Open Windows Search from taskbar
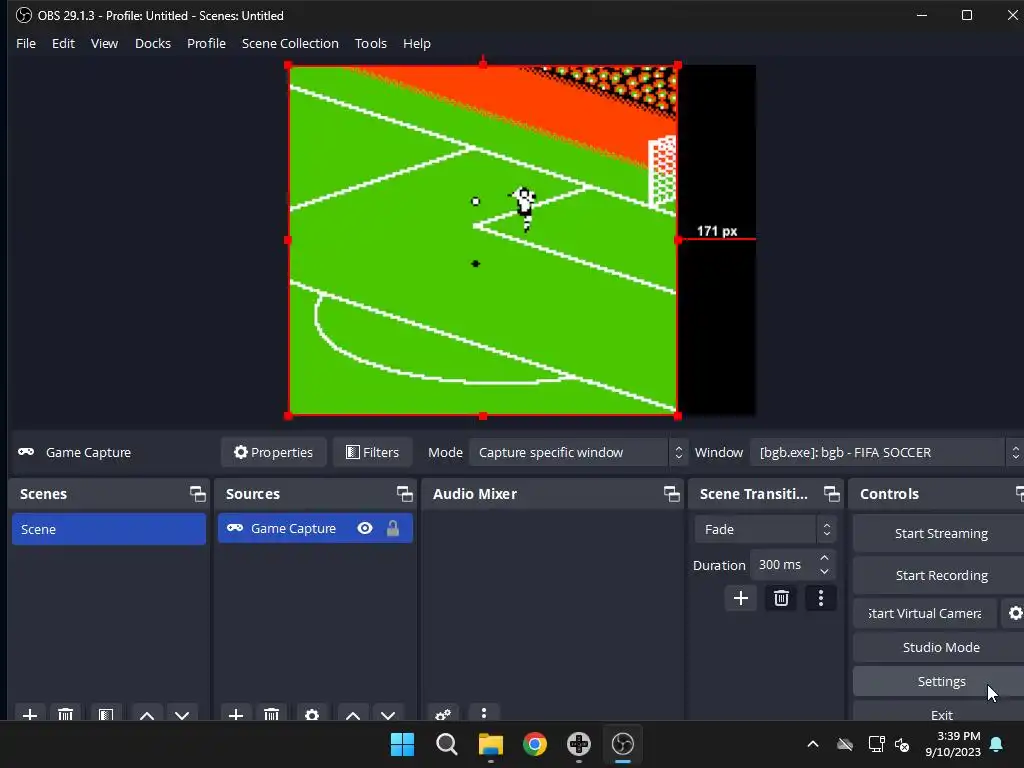The height and width of the screenshot is (768, 1024). [447, 744]
